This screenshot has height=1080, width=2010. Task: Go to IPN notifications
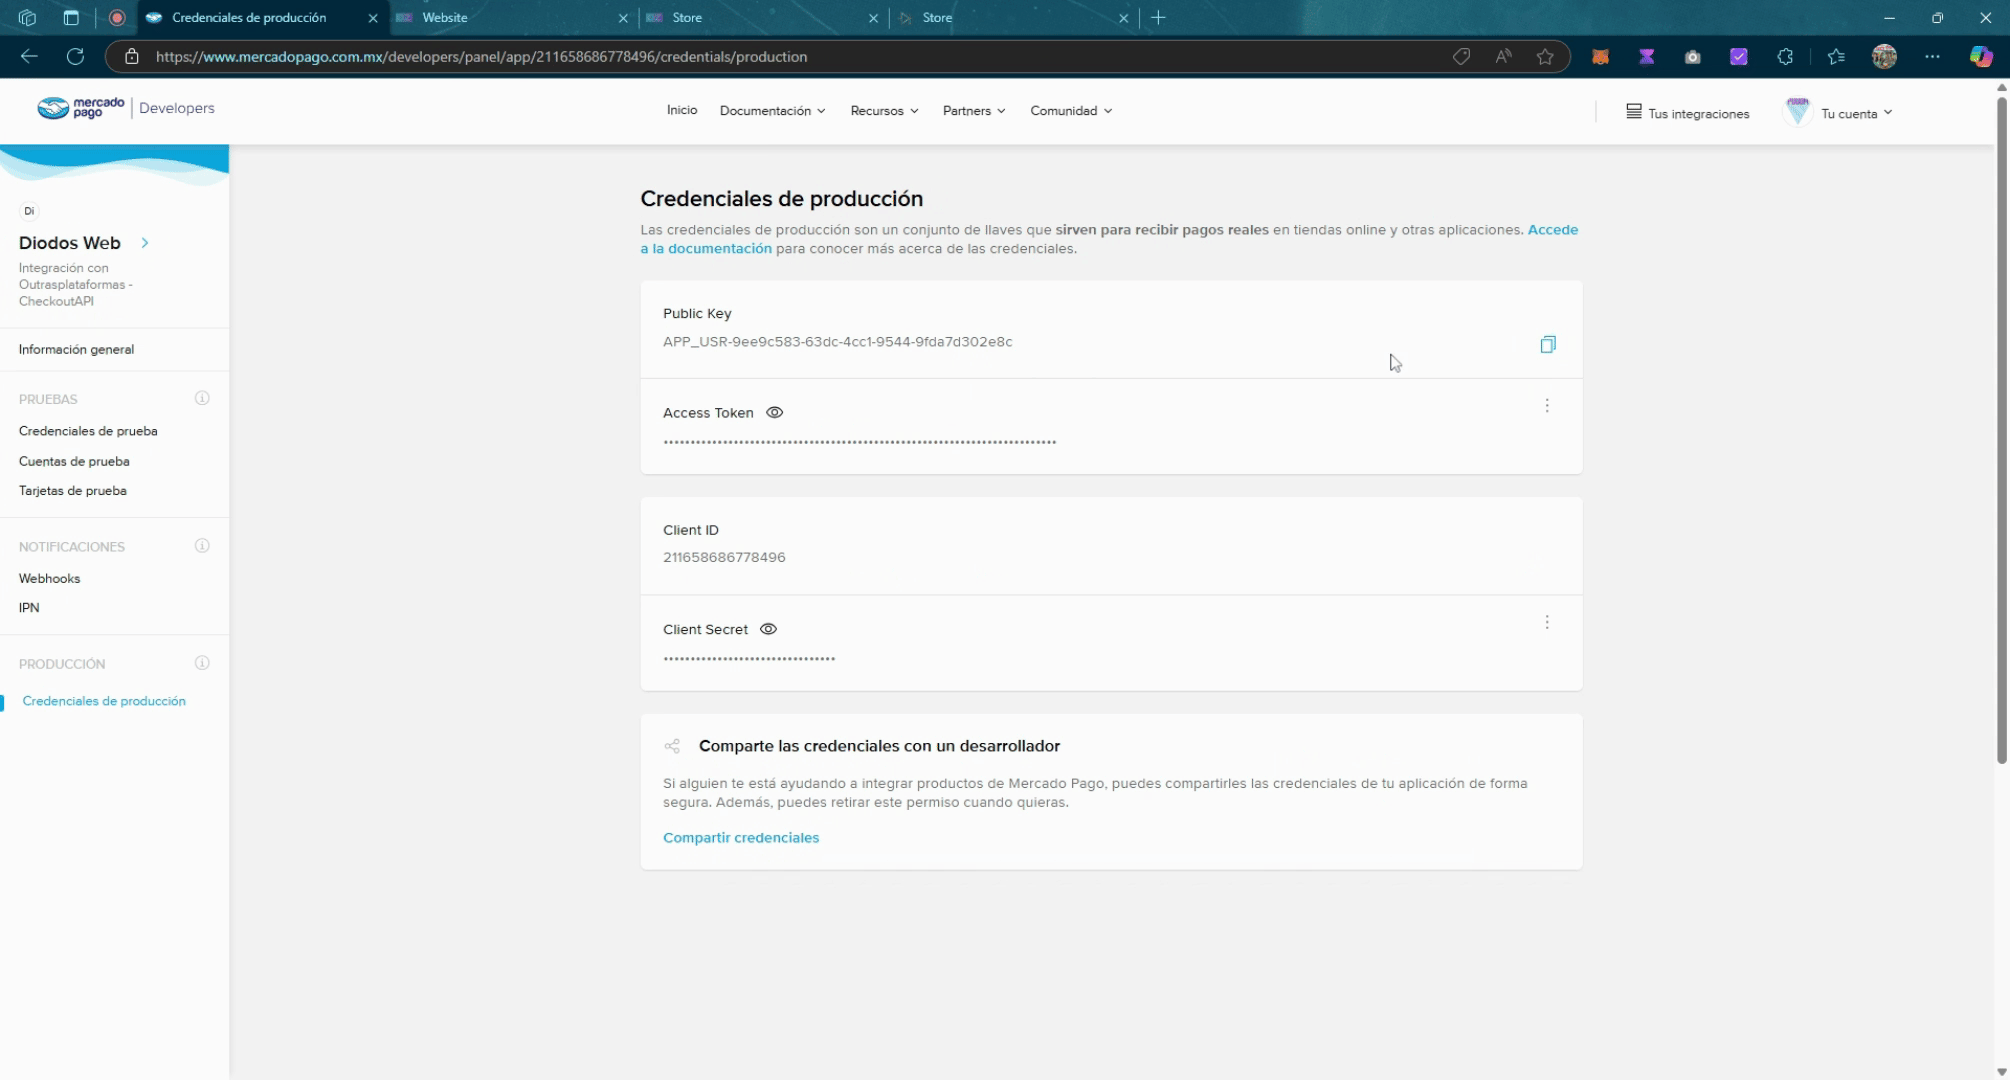(29, 608)
